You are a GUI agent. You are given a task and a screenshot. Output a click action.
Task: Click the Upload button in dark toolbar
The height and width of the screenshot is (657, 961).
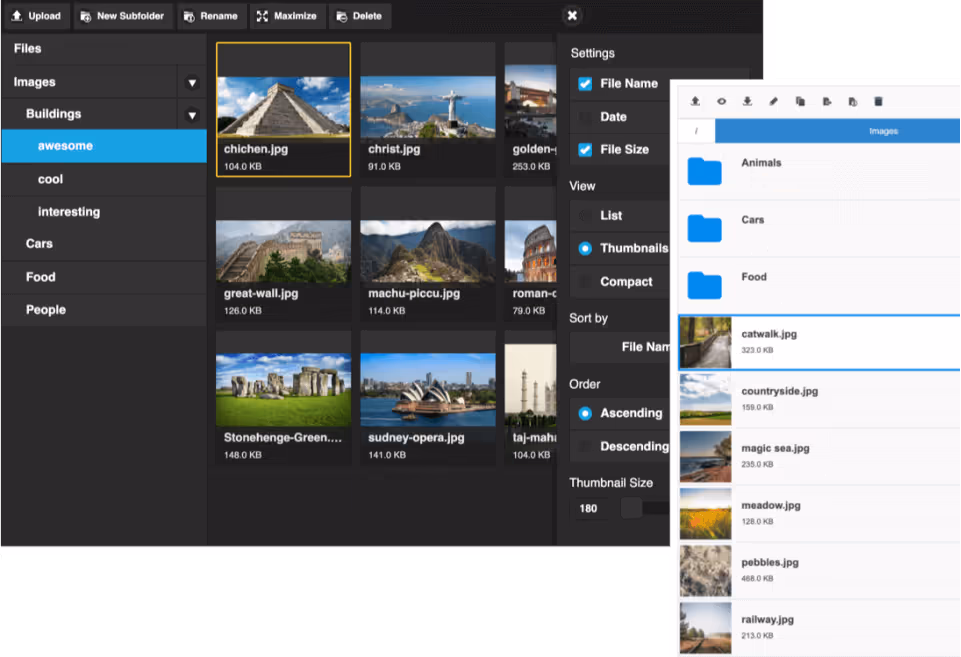click(37, 16)
